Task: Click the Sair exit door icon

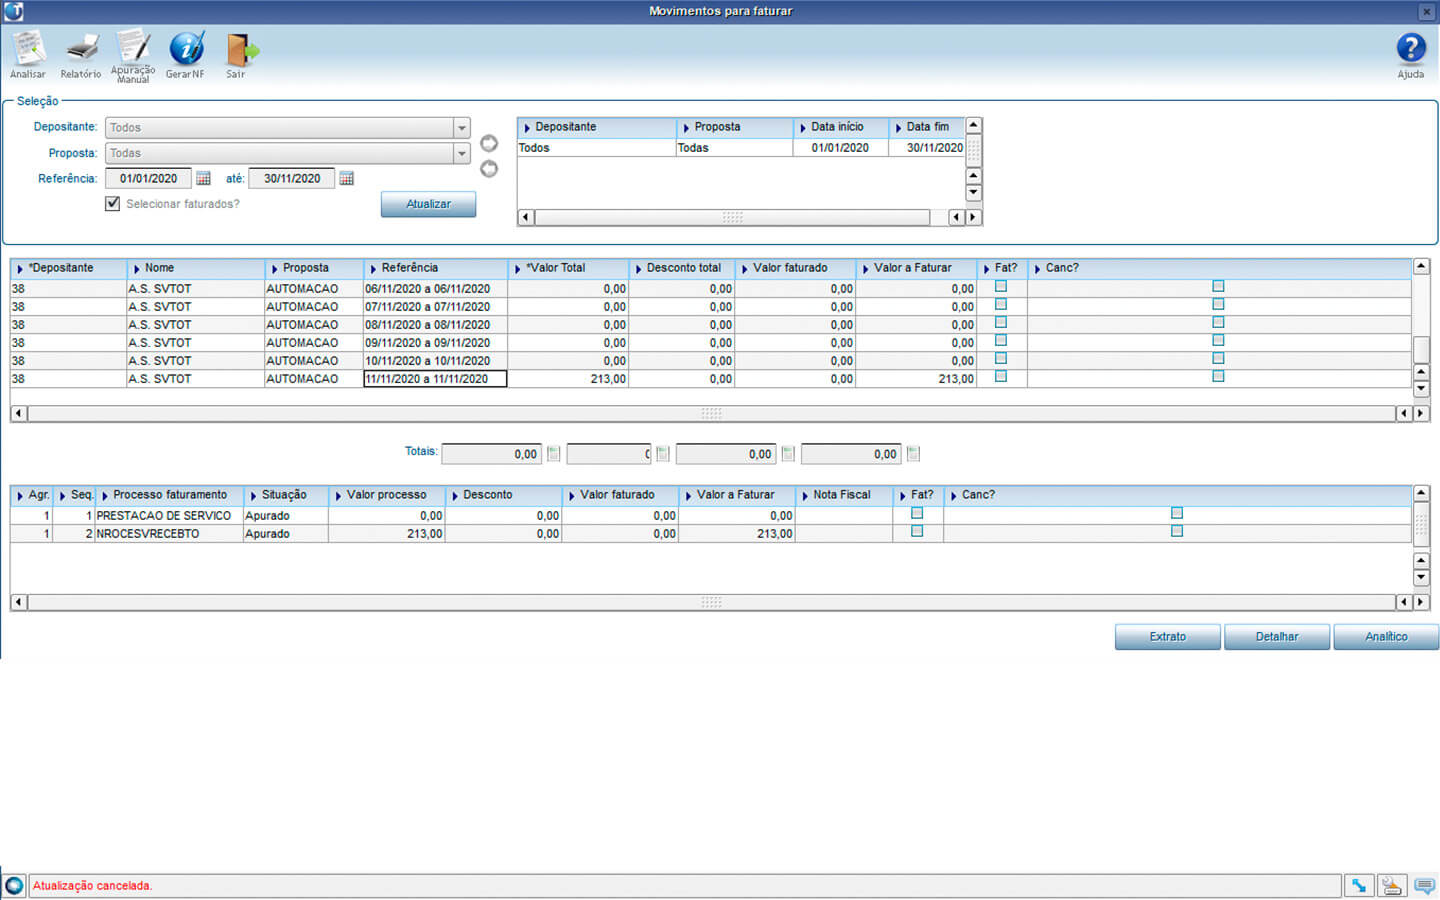Action: tap(237, 50)
